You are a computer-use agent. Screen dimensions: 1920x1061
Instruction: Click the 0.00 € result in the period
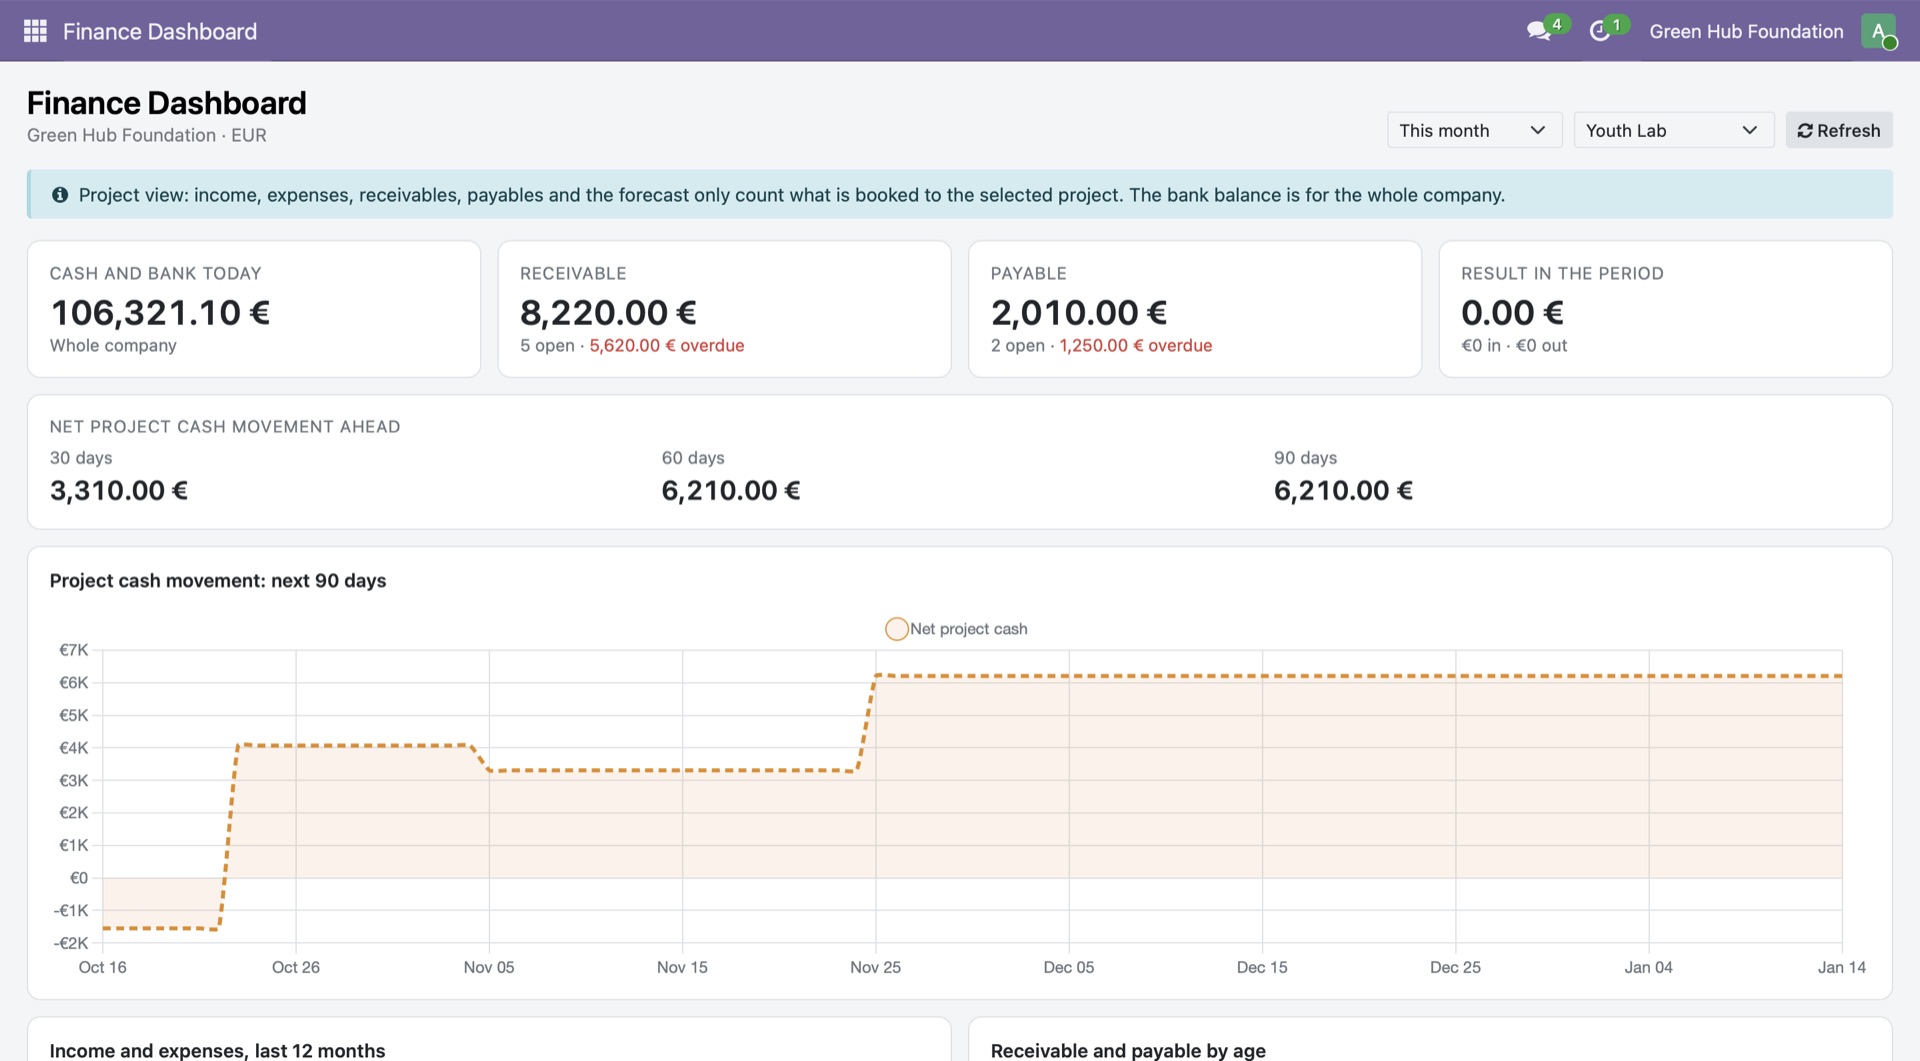[x=1512, y=313]
